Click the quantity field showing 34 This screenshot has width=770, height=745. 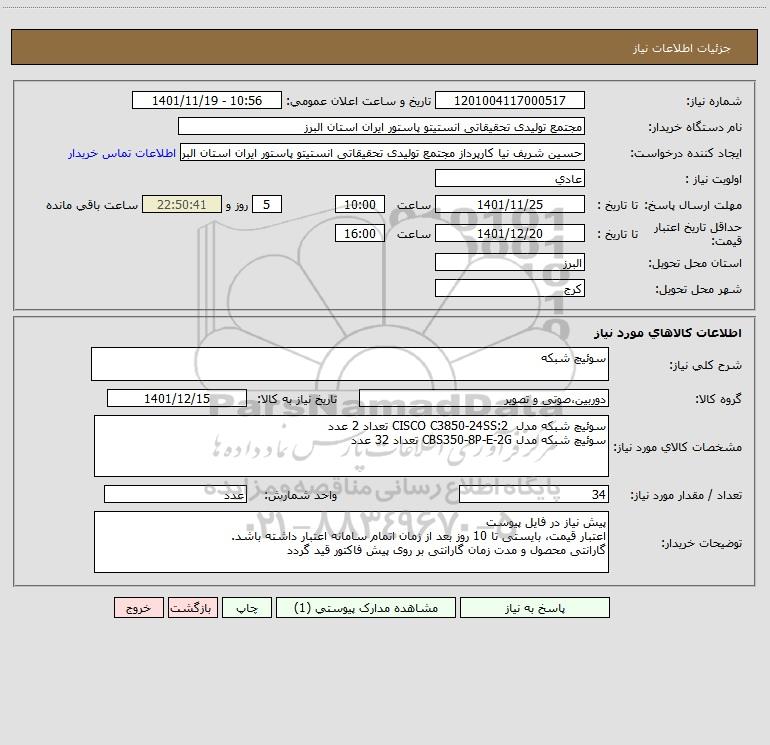[x=534, y=494]
